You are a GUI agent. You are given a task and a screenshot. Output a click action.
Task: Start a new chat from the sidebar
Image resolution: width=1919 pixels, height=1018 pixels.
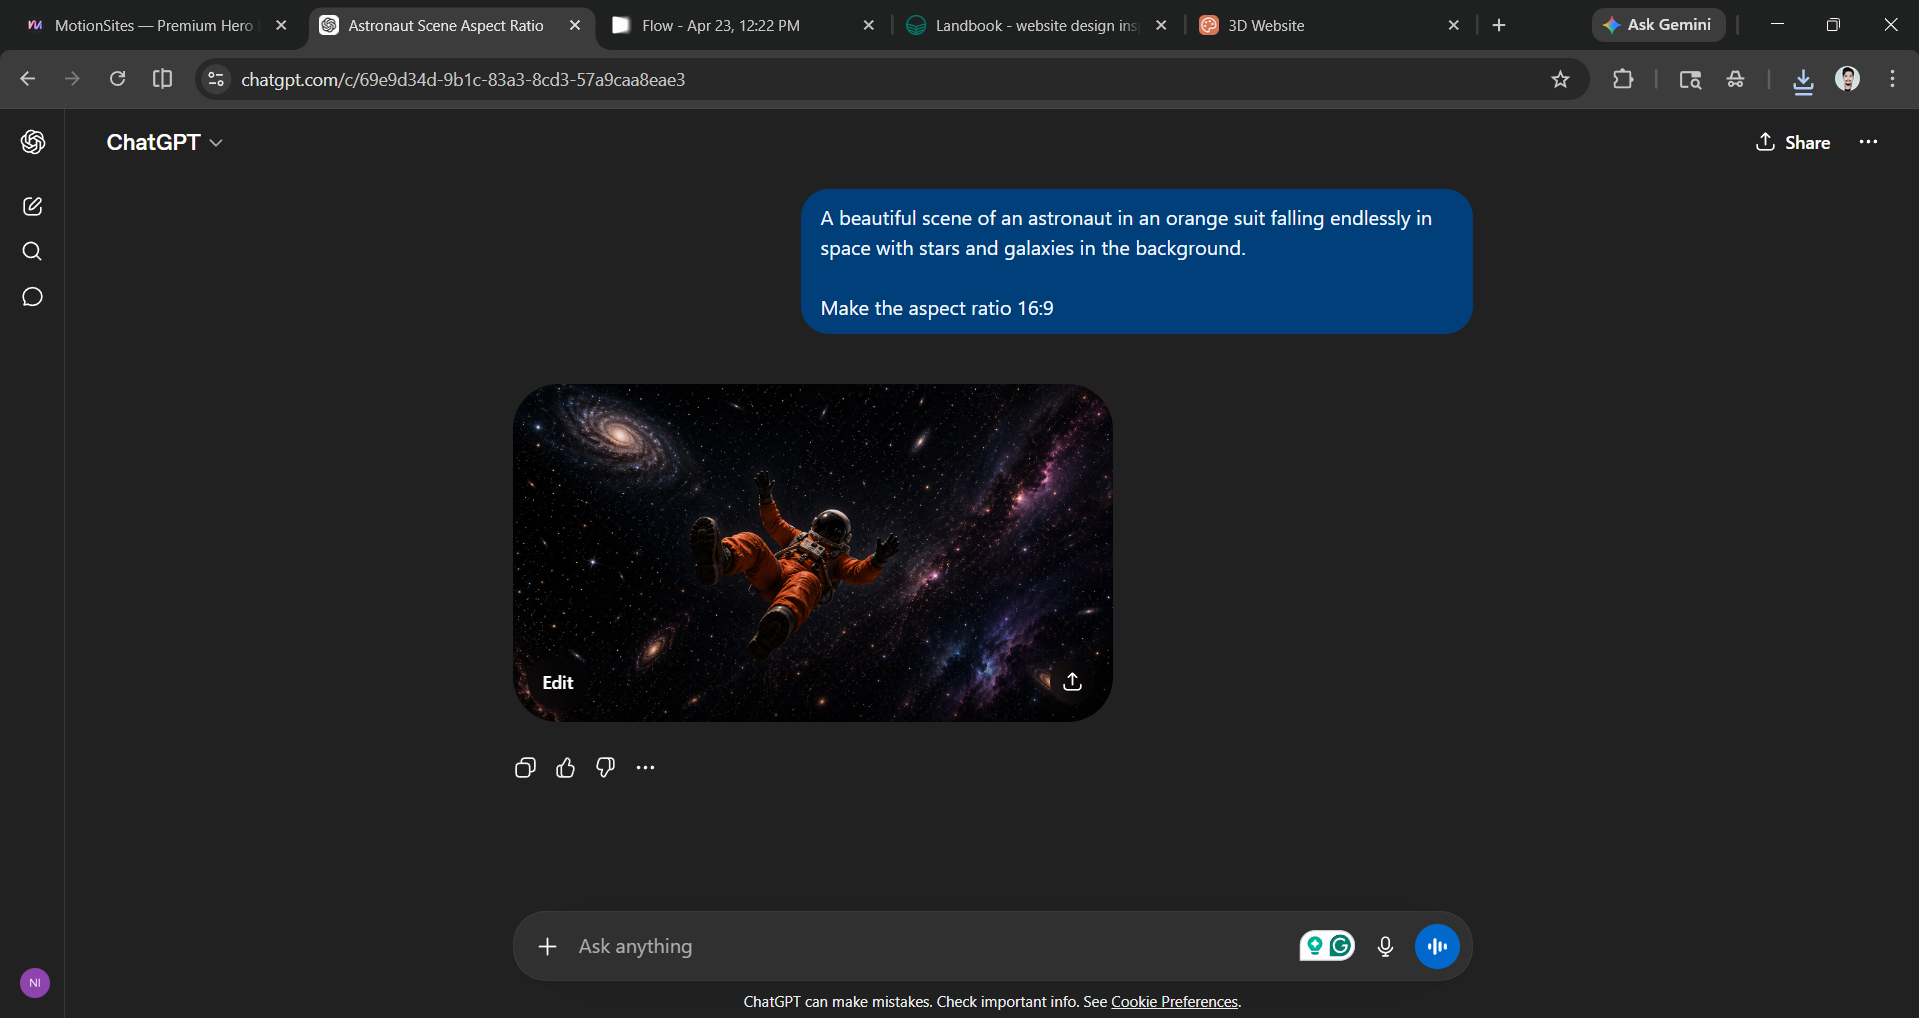click(33, 206)
